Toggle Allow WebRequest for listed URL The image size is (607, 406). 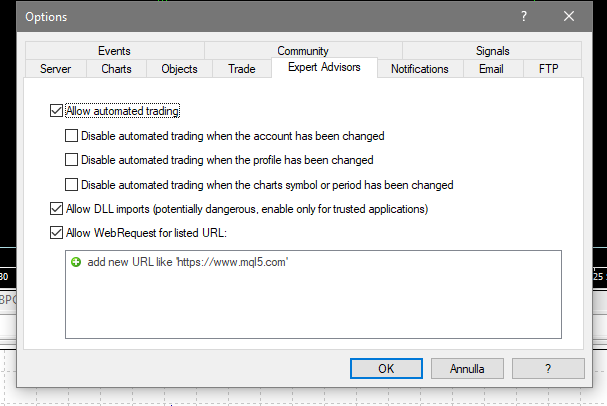55,233
